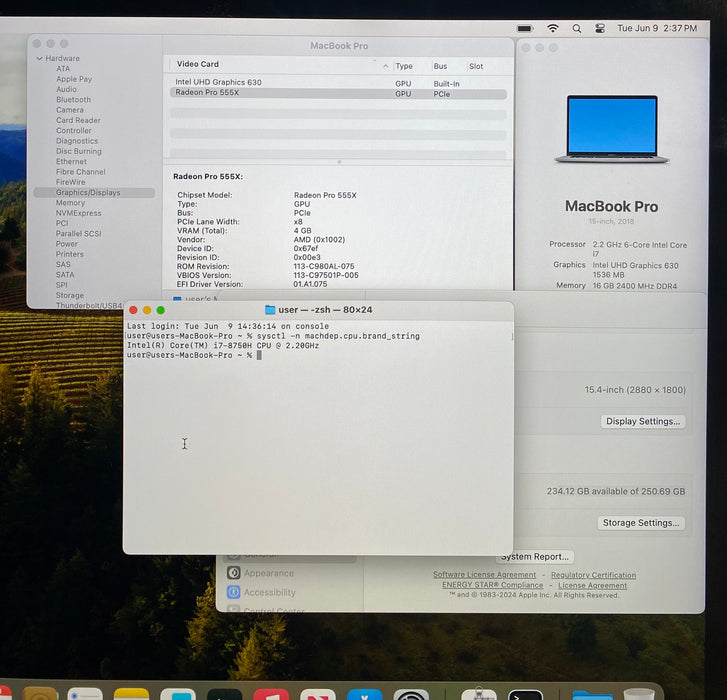Select Accessibility in System Settings sidebar
Viewport: 727px width, 700px height.
coord(269,592)
